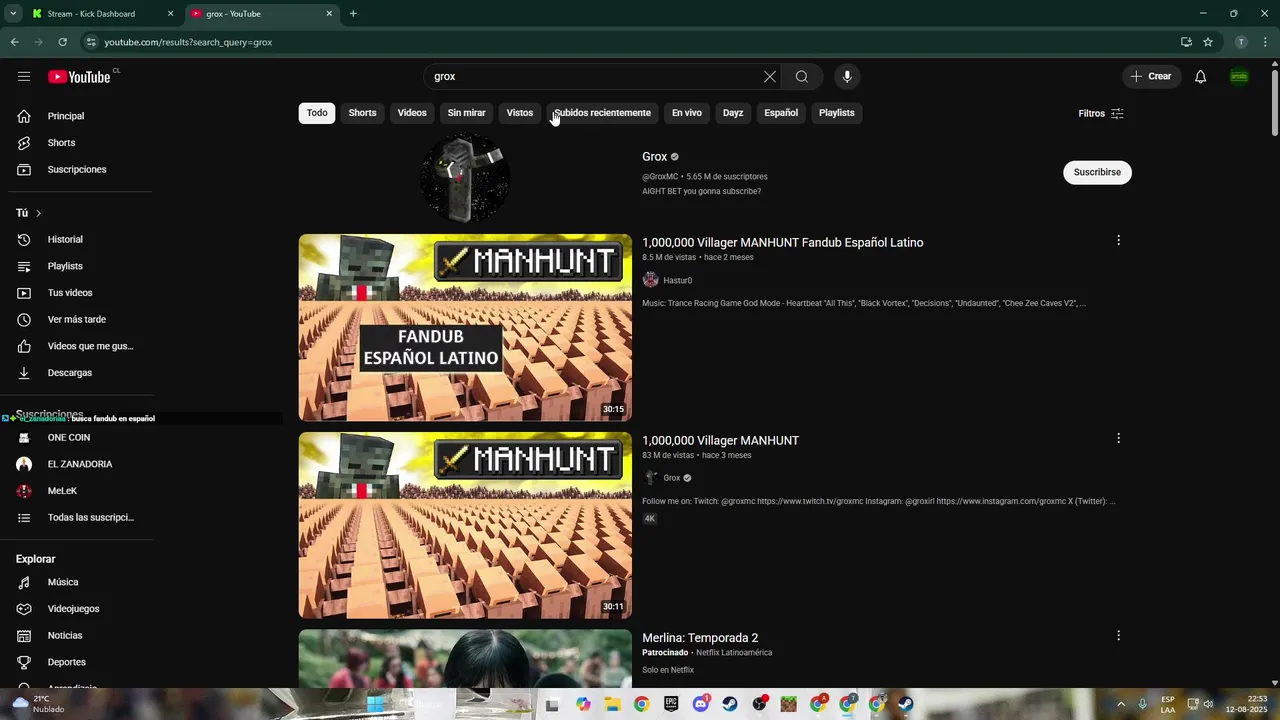Go back in browser history
1280x720 pixels.
click(x=14, y=42)
